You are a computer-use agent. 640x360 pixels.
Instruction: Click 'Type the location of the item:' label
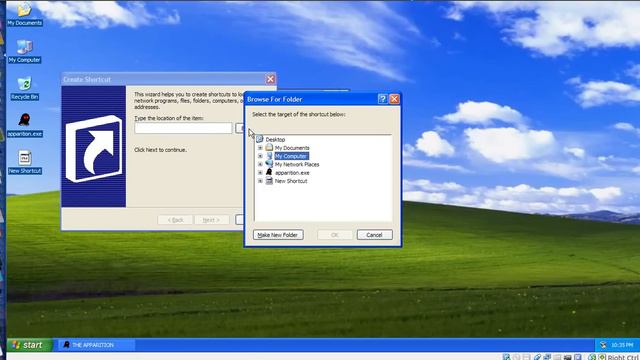pyautogui.click(x=169, y=118)
